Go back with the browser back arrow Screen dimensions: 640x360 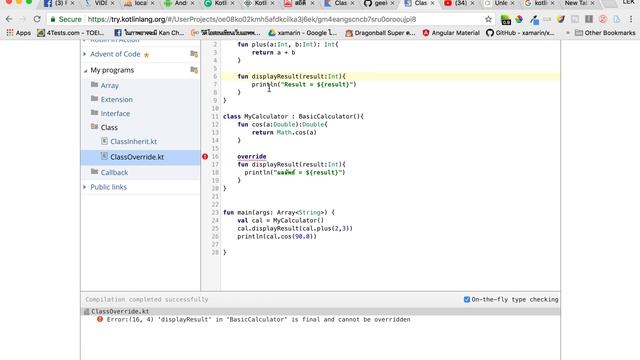pyautogui.click(x=9, y=19)
